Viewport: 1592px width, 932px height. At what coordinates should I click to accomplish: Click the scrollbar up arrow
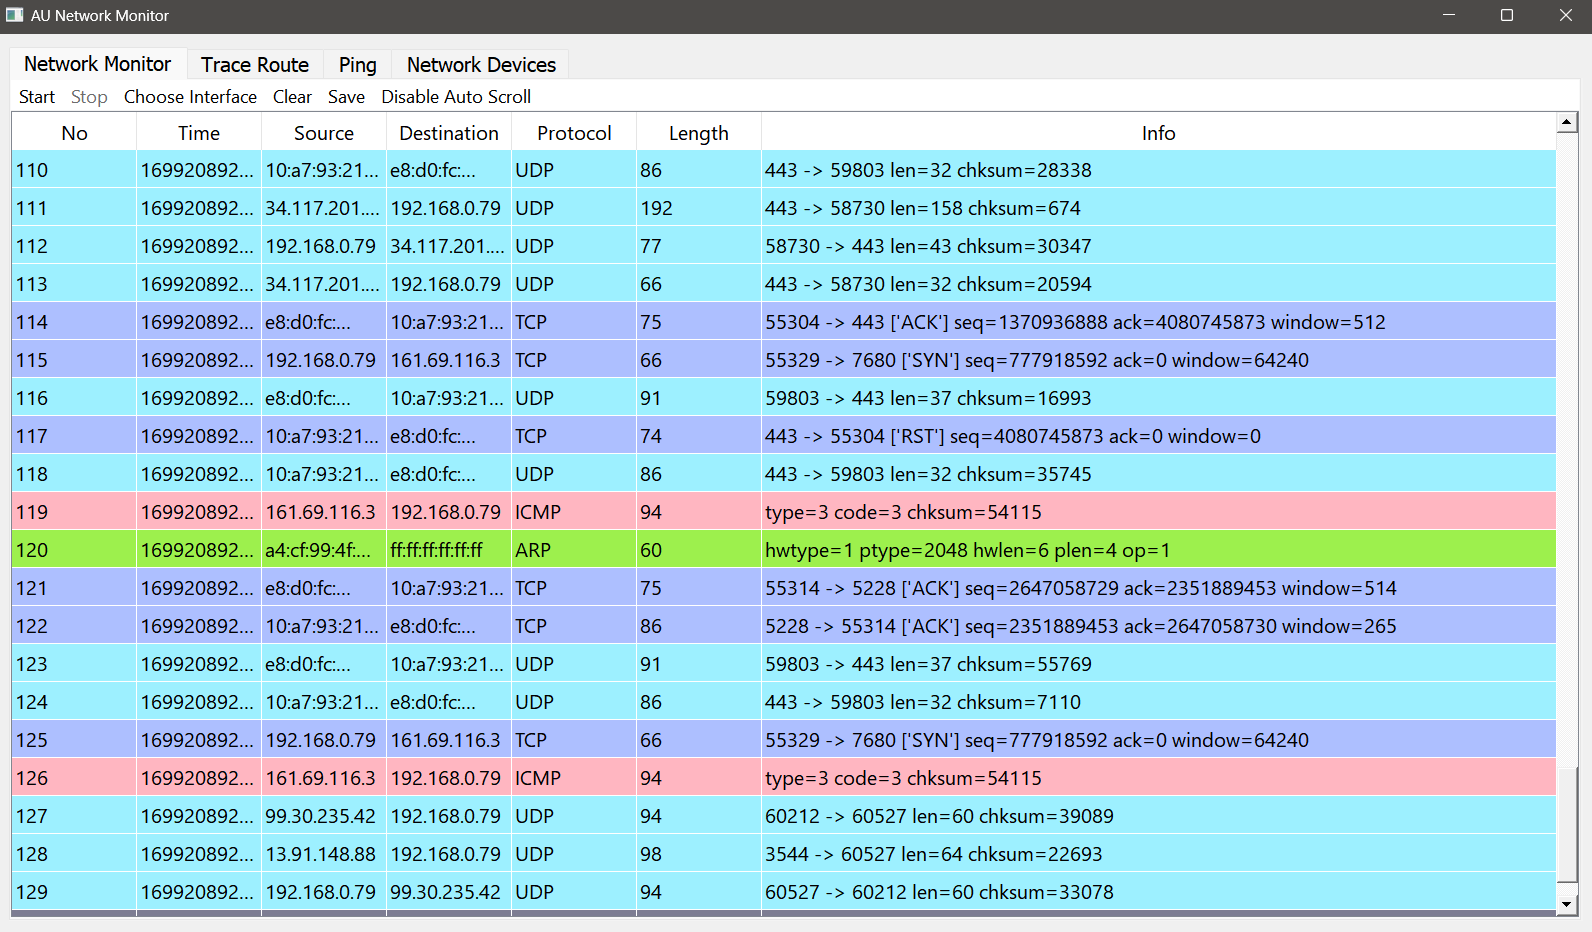click(1567, 123)
